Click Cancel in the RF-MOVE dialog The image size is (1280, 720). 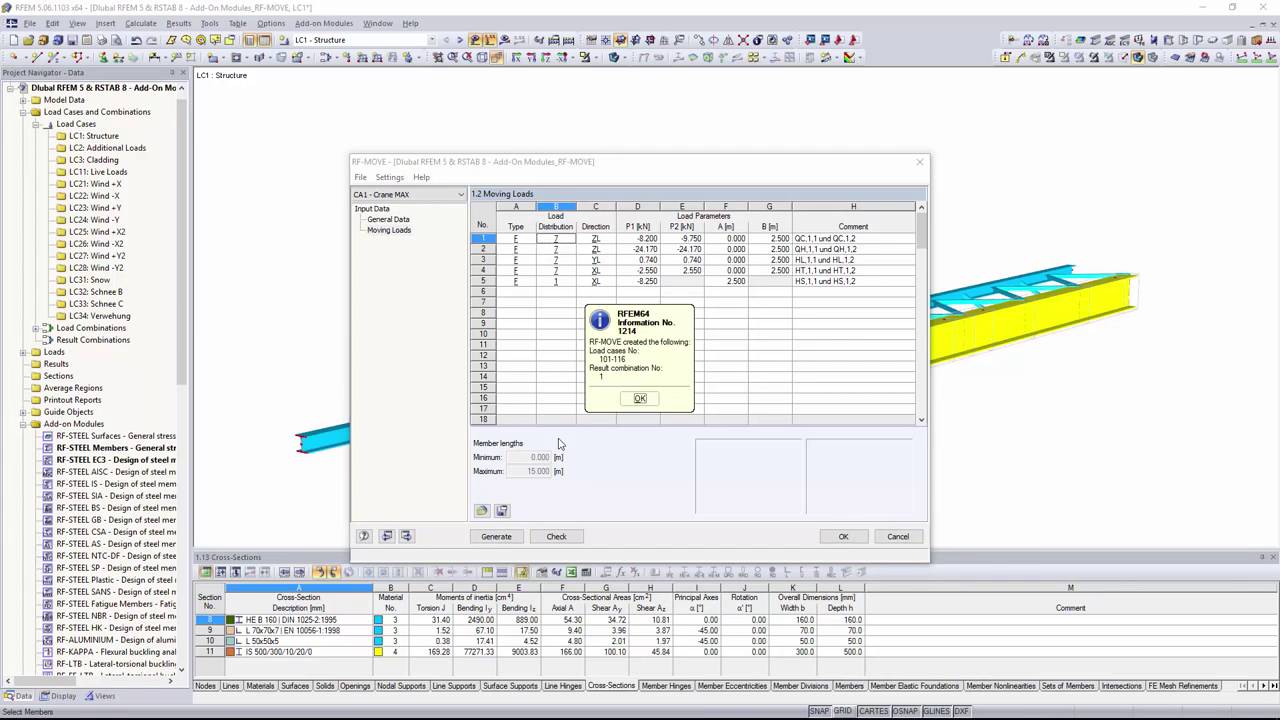coord(898,537)
